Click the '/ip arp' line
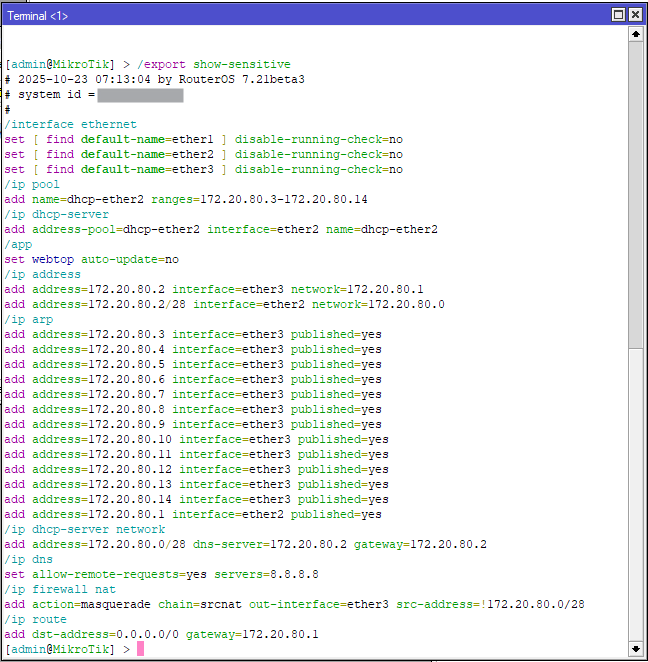Viewport: 648px width, 662px height. coord(29,320)
